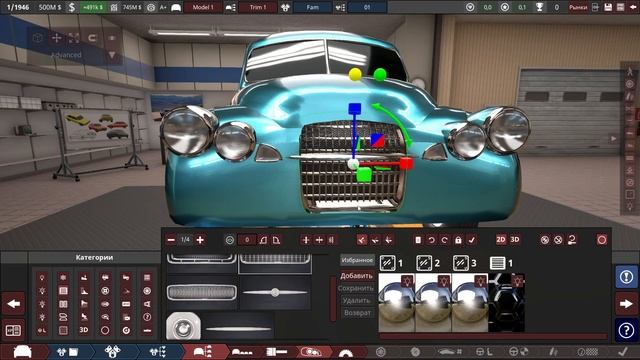
Task: Select the square vent fixture thumbnail
Action: pyautogui.click(x=183, y=326)
